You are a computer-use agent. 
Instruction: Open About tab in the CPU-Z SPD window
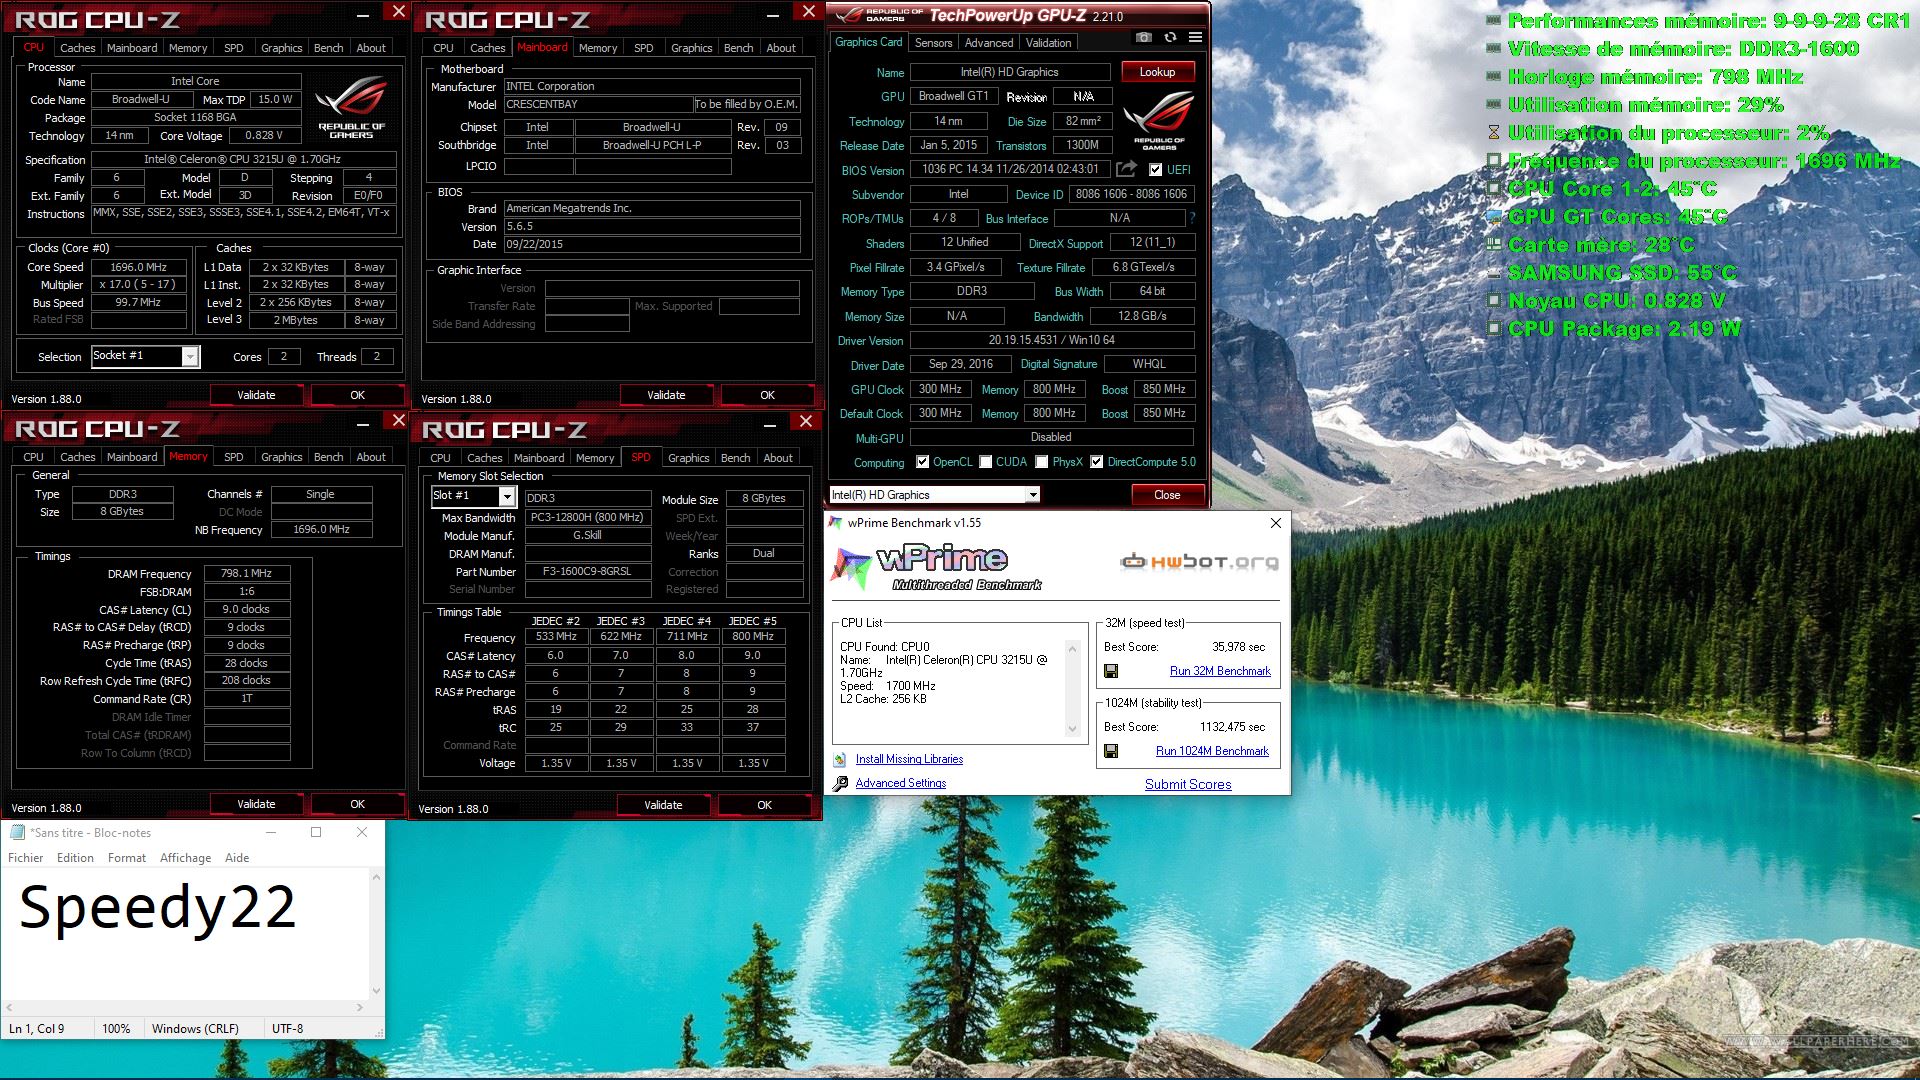778,458
